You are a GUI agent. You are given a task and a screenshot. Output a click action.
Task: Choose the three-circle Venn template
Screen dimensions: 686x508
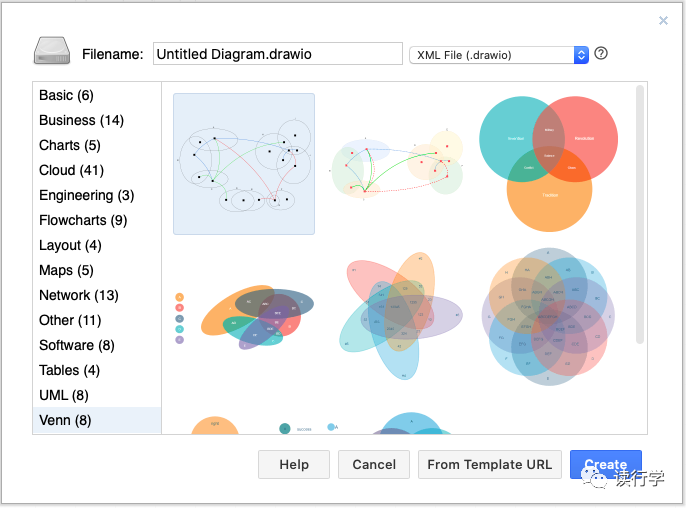click(x=549, y=164)
